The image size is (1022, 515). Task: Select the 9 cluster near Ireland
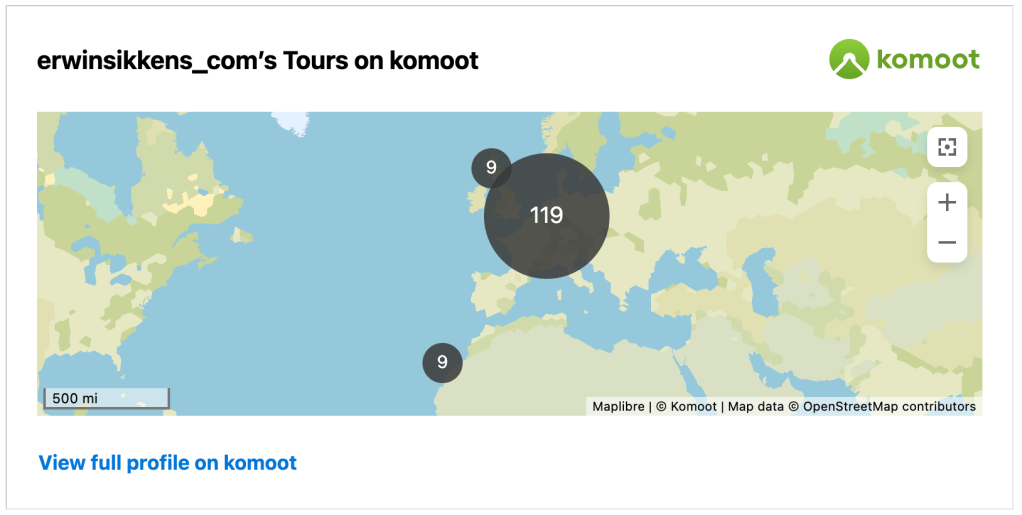[x=491, y=168]
